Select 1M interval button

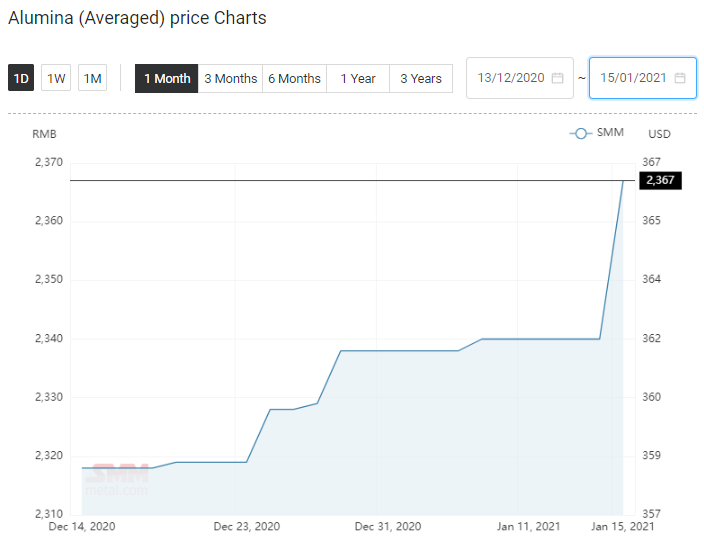[92, 78]
